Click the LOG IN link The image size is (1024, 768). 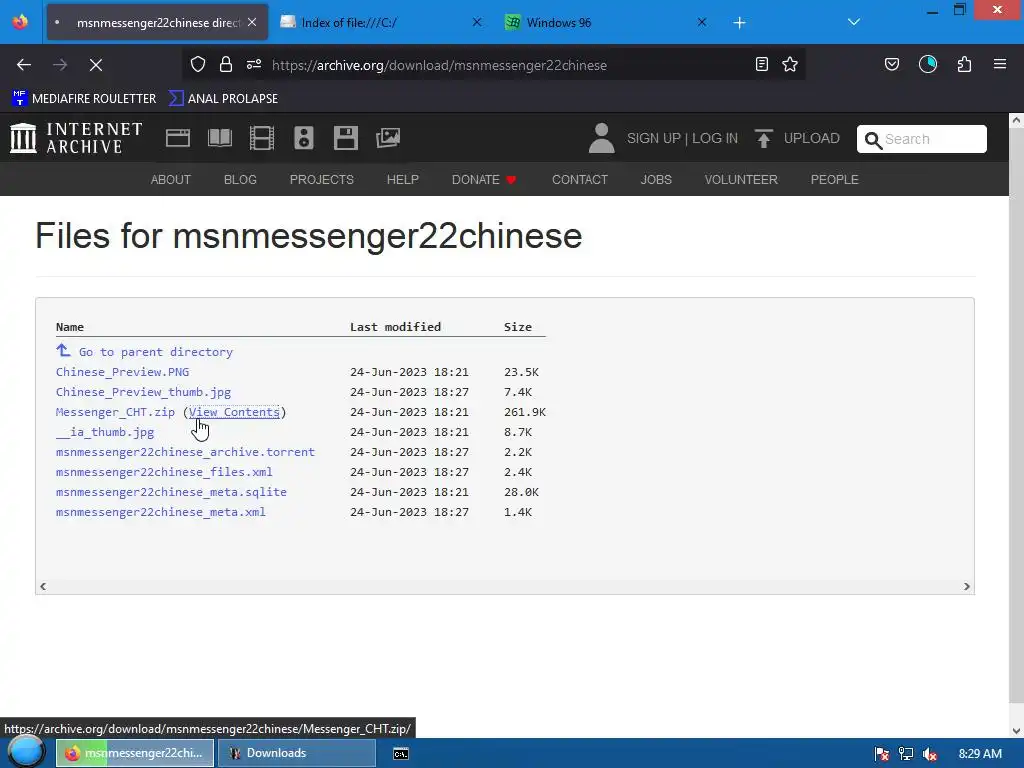coord(715,138)
